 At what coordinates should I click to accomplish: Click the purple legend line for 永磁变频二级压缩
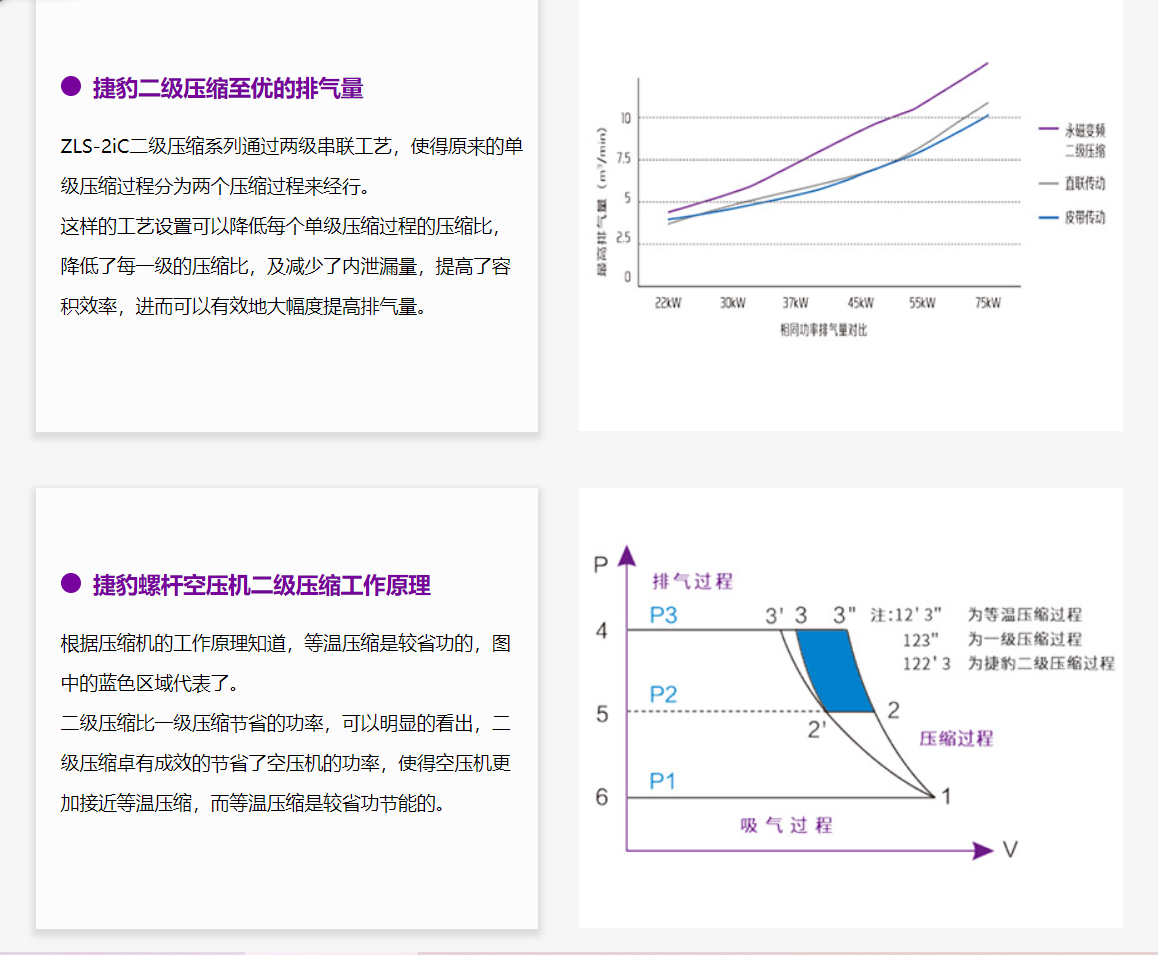click(x=1048, y=129)
